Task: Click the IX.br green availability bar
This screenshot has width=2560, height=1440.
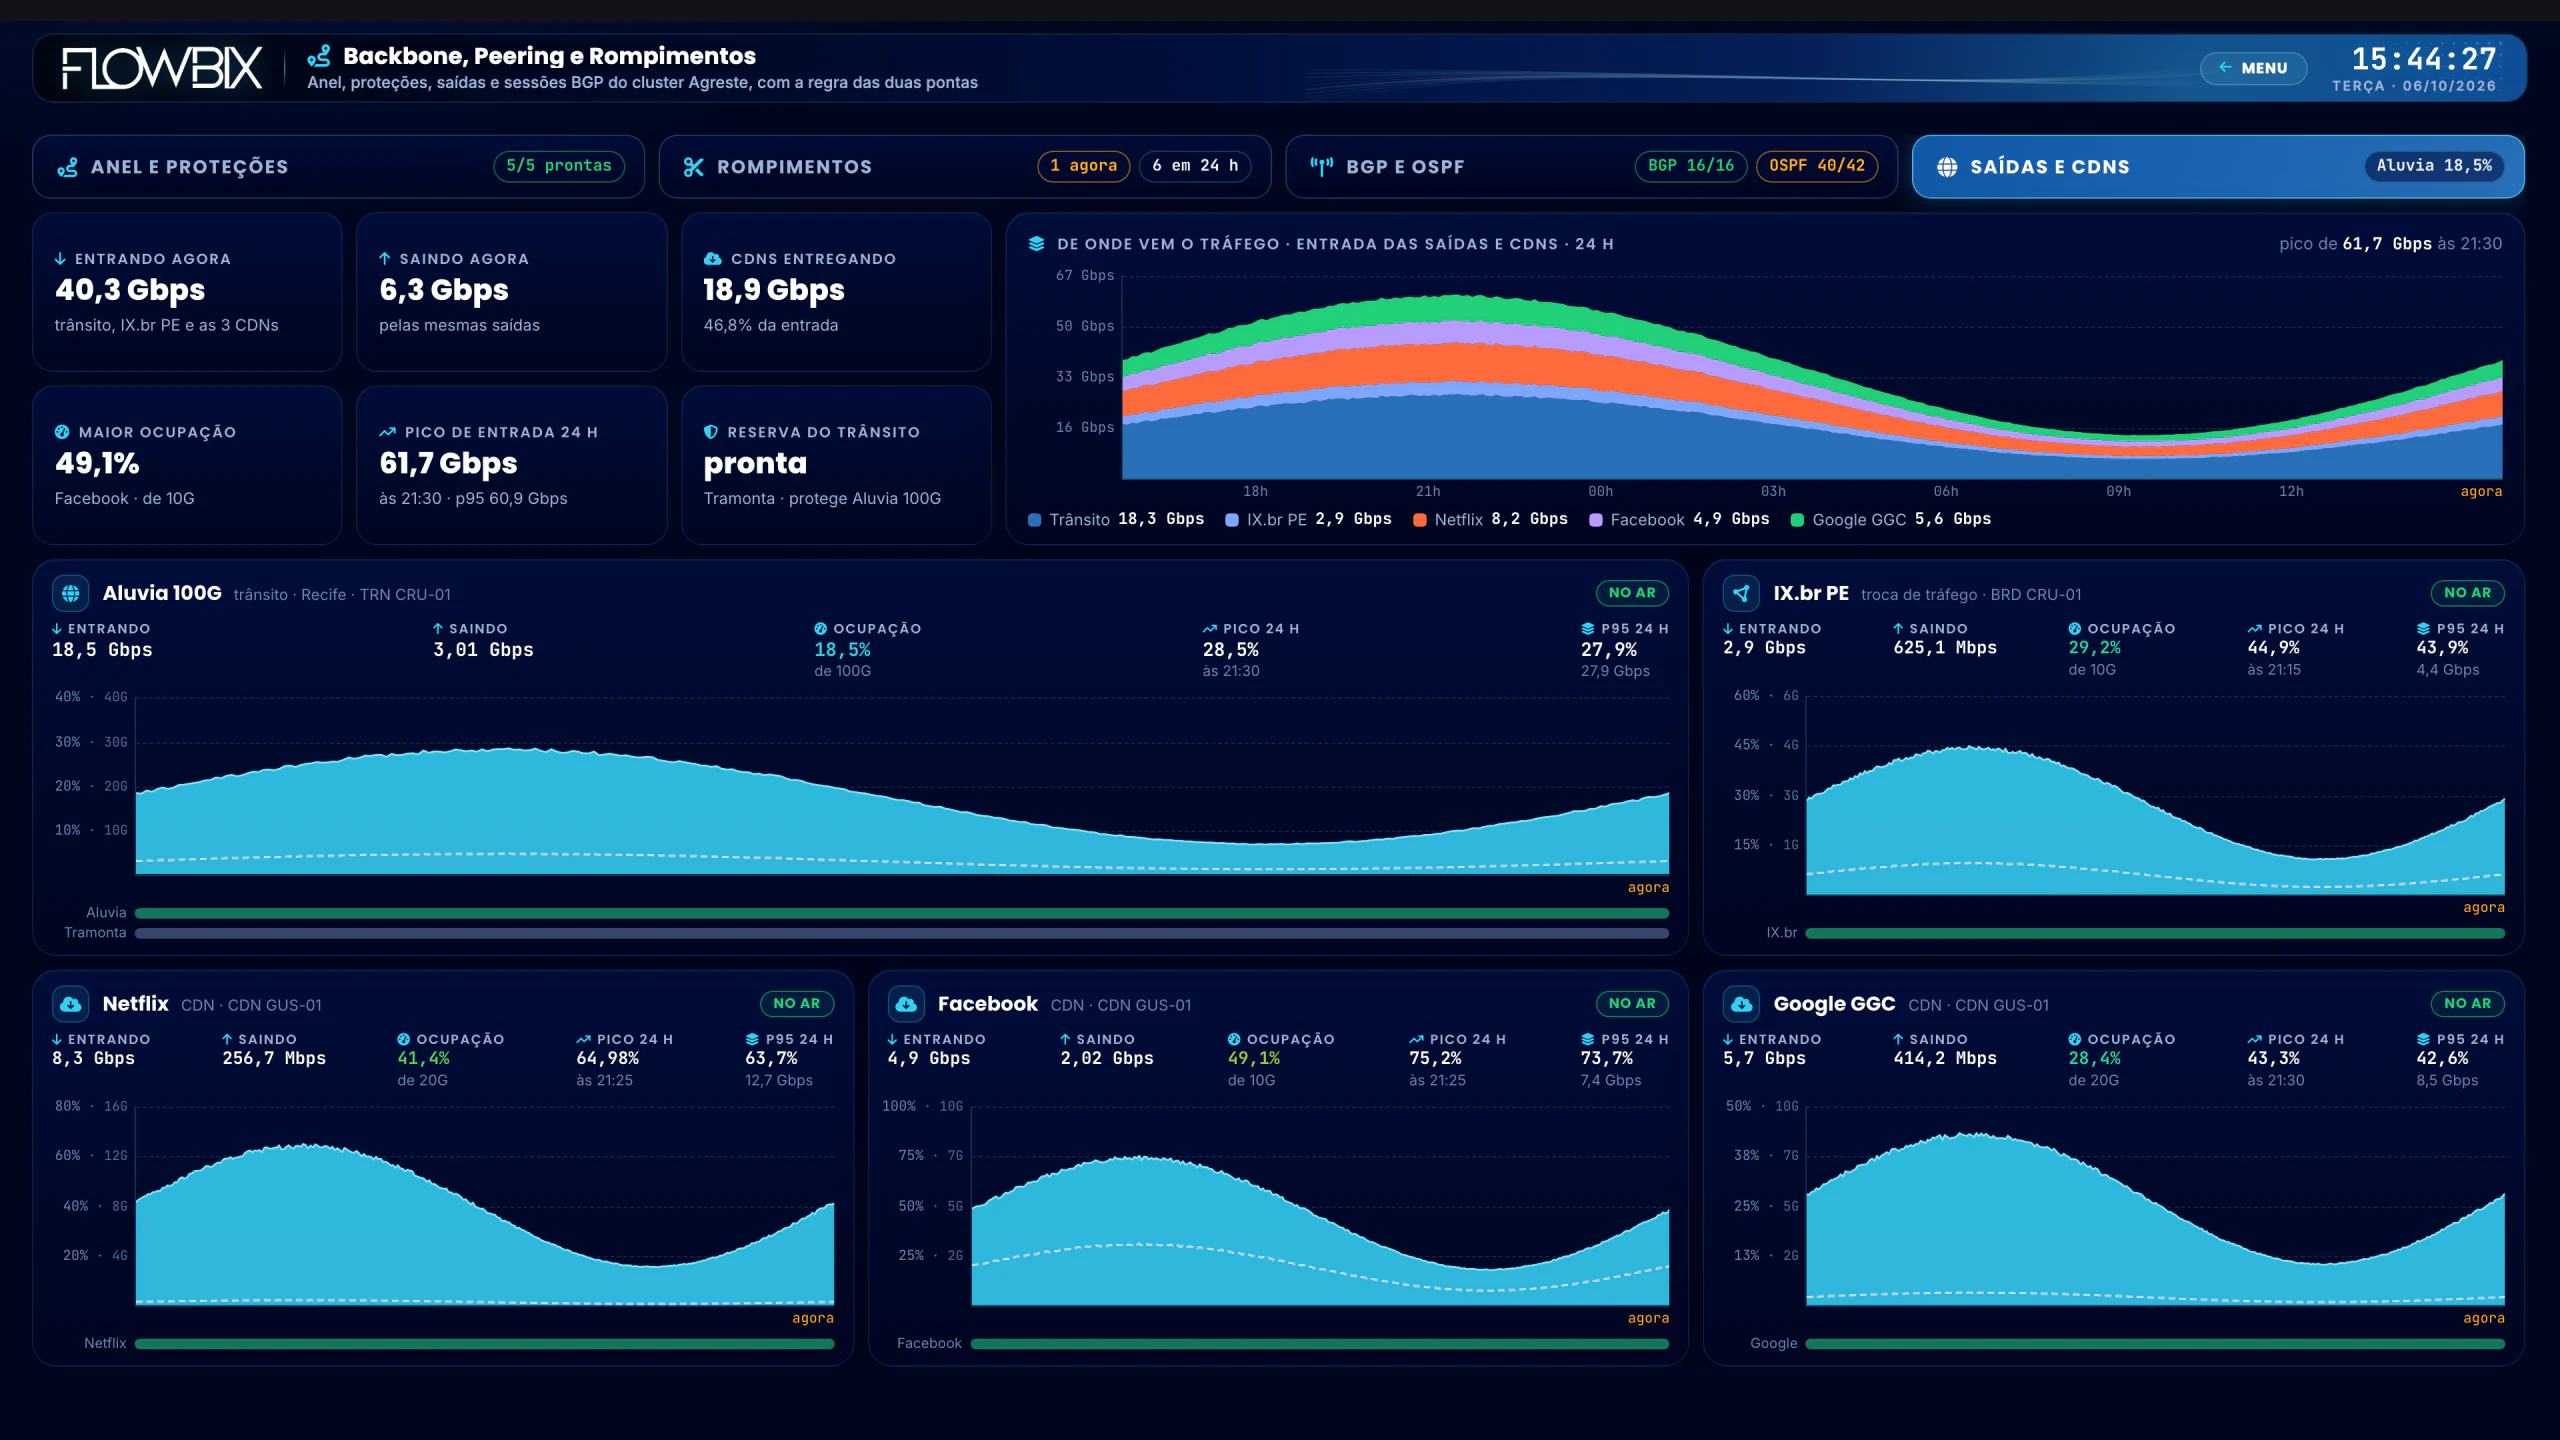Action: [2155, 933]
